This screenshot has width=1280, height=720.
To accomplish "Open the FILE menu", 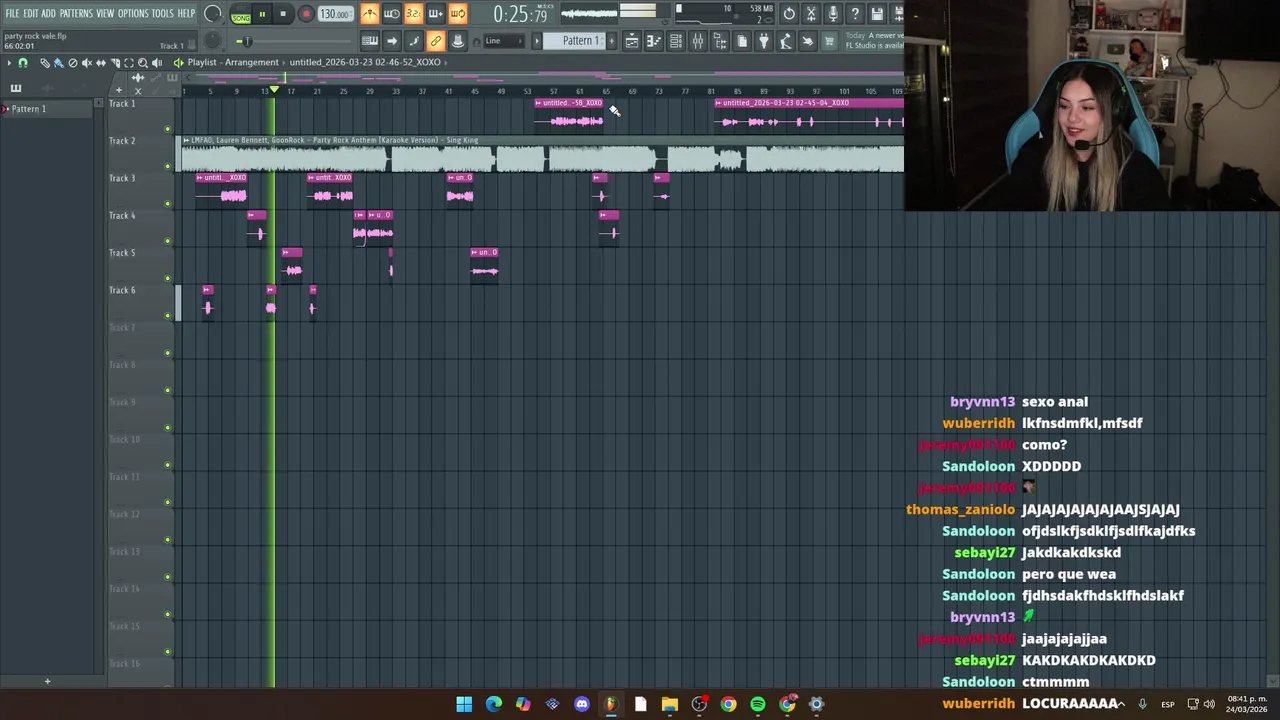I will coord(12,14).
